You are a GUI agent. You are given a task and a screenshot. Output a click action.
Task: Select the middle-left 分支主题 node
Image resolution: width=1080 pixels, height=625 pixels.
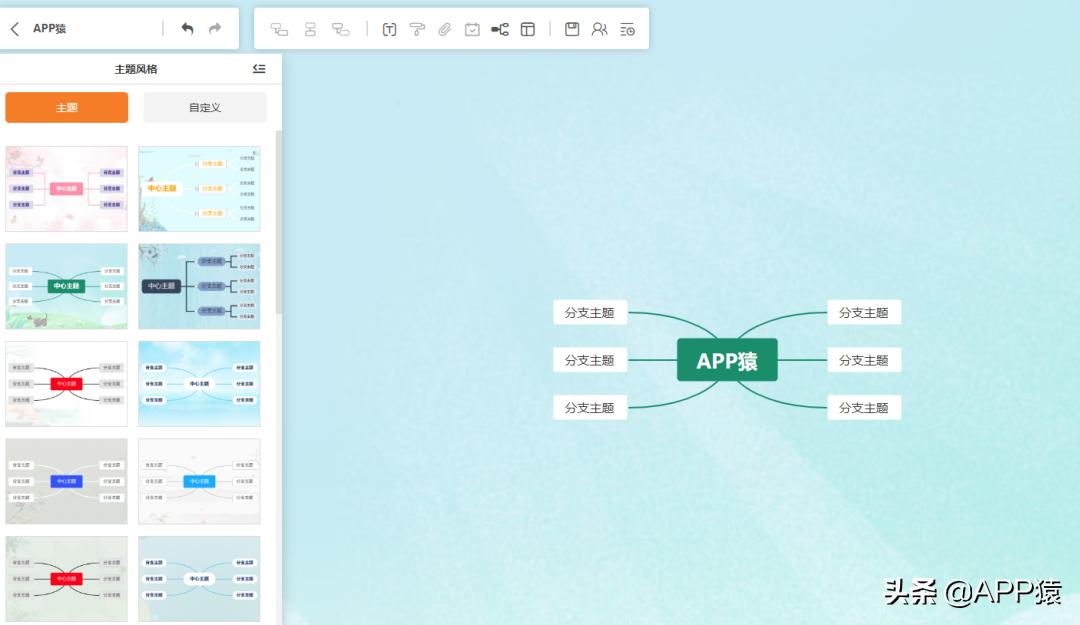(590, 360)
